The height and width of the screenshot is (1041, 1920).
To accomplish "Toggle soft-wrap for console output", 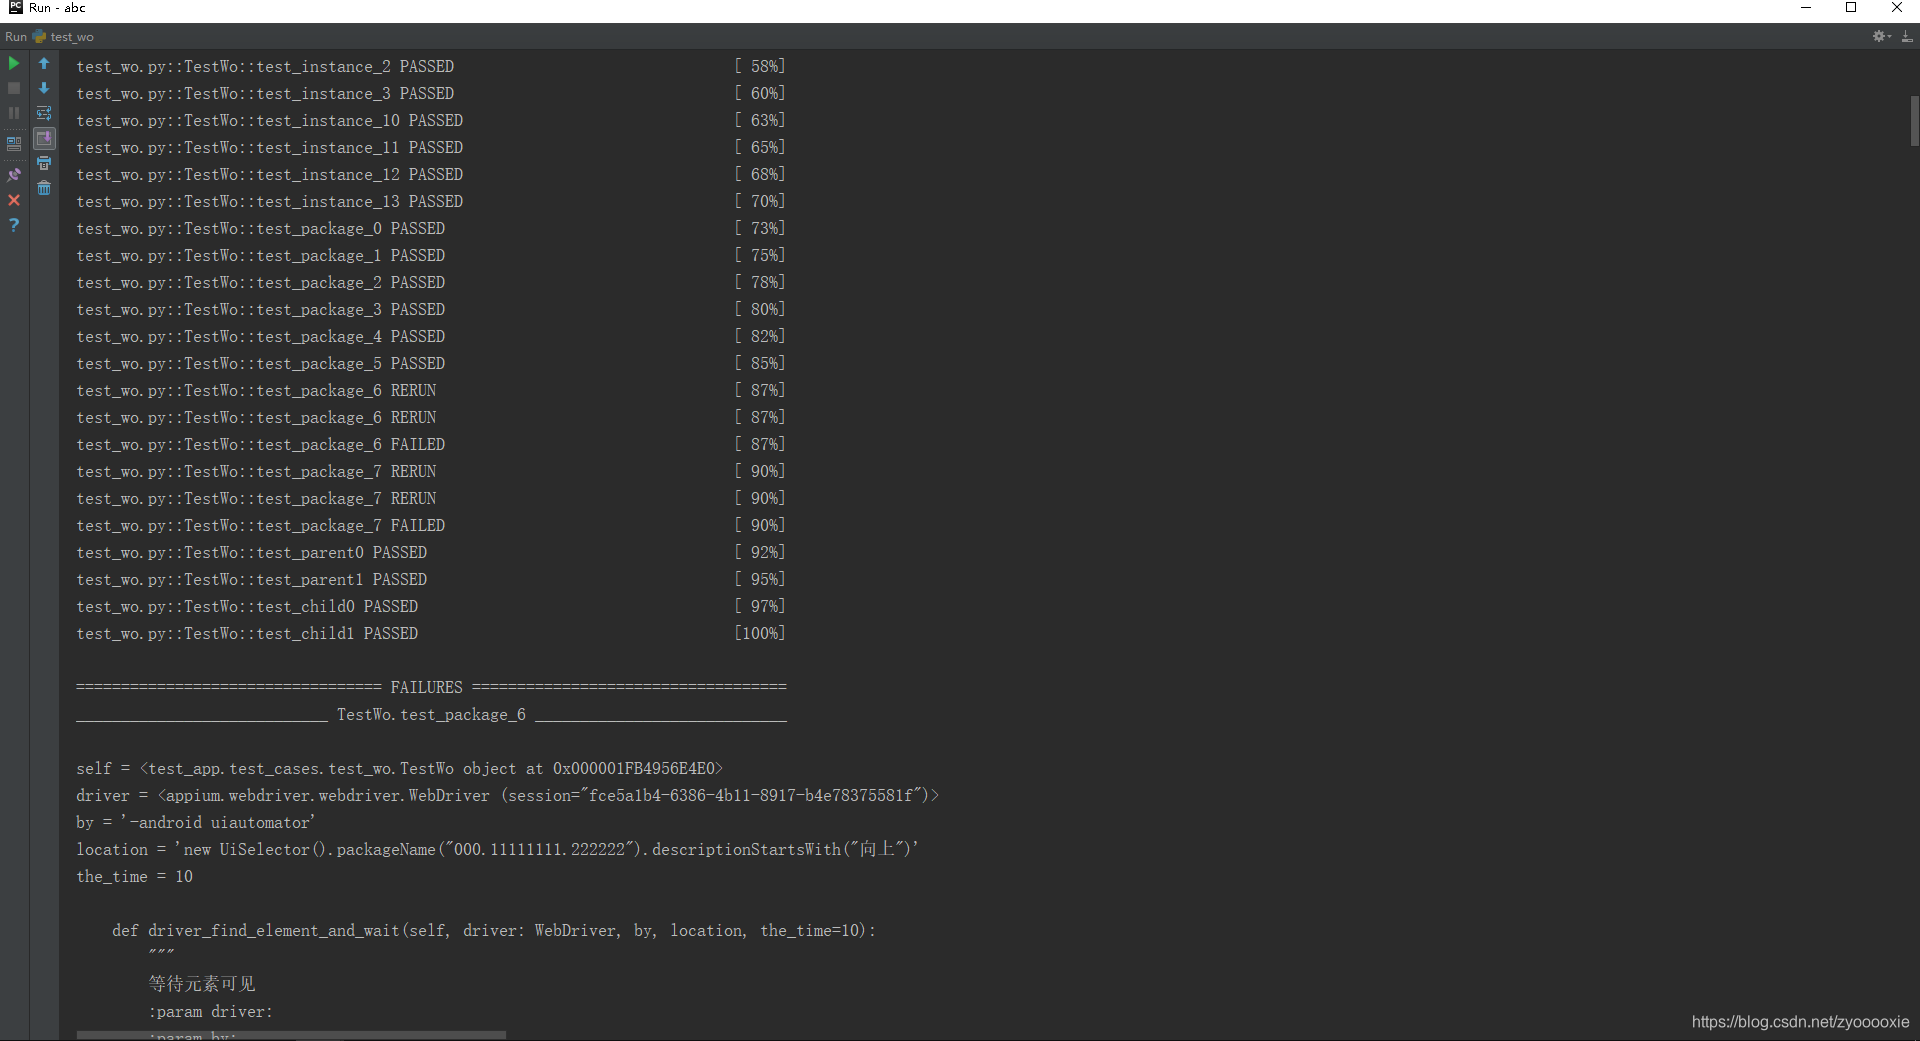I will (x=44, y=113).
